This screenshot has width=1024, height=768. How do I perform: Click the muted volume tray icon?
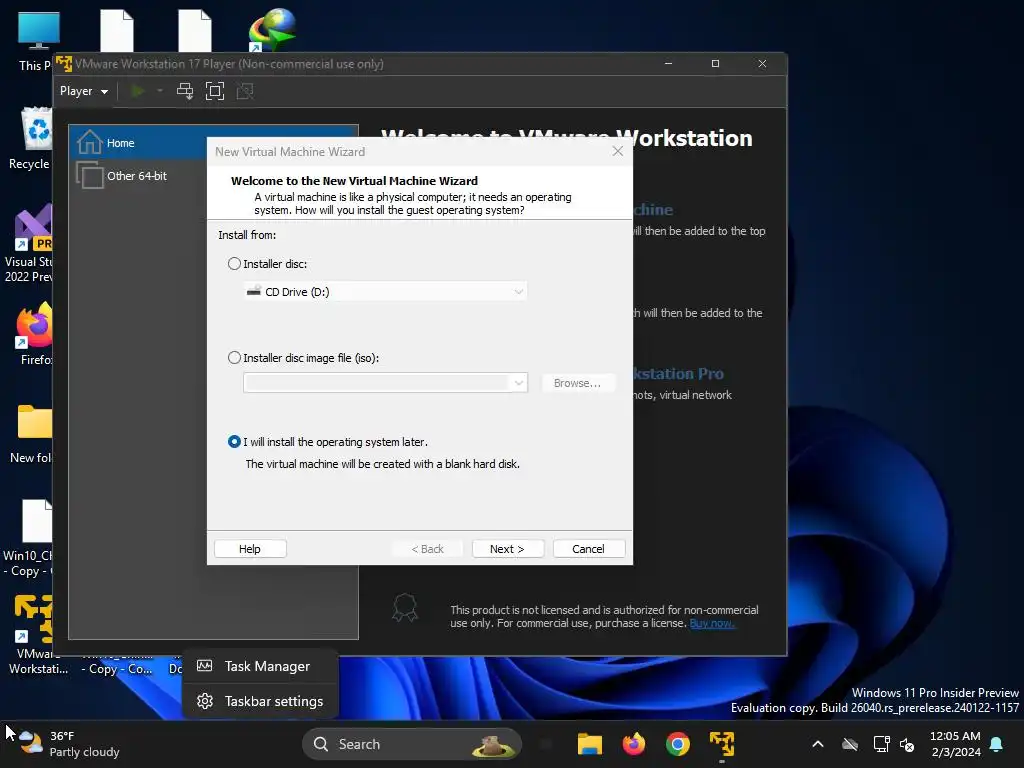click(907, 744)
